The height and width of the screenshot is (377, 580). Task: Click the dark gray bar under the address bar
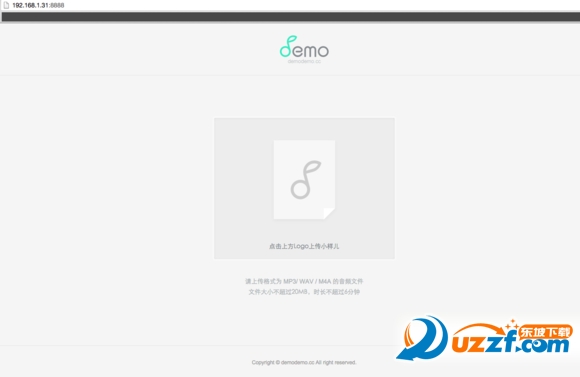tap(291, 17)
